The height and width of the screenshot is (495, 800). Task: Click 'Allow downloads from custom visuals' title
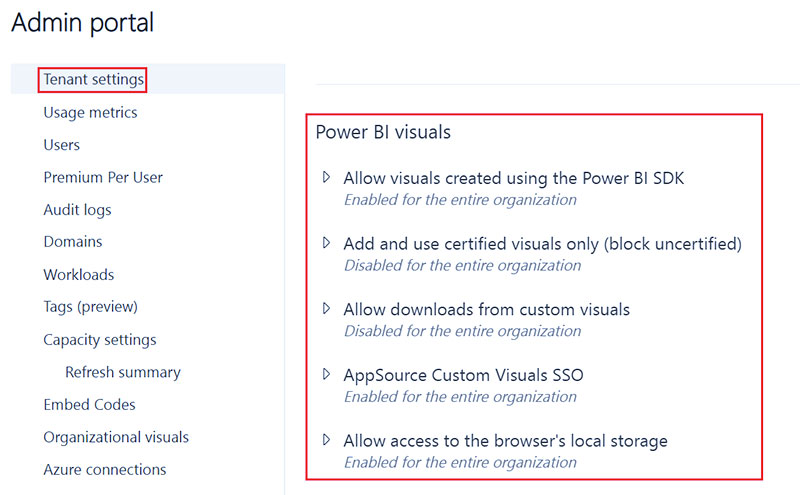(487, 309)
